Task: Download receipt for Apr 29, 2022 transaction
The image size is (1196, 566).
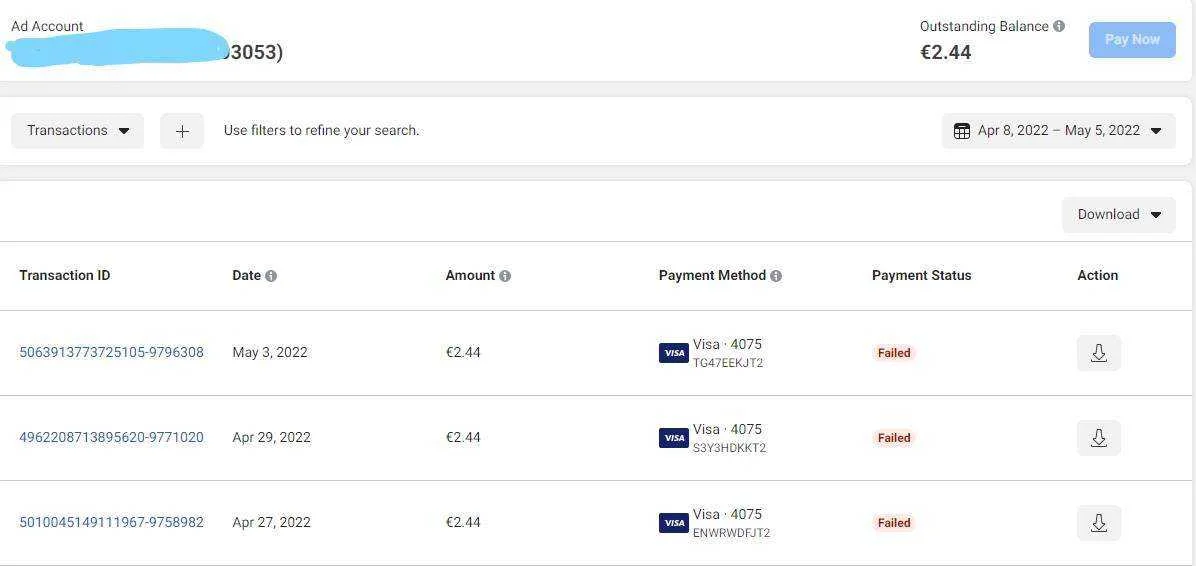Action: [1098, 438]
